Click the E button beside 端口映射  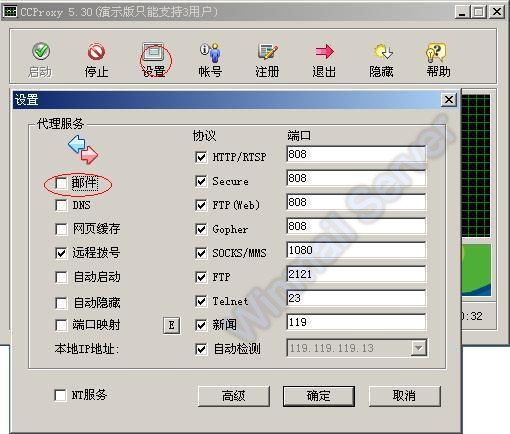point(172,325)
